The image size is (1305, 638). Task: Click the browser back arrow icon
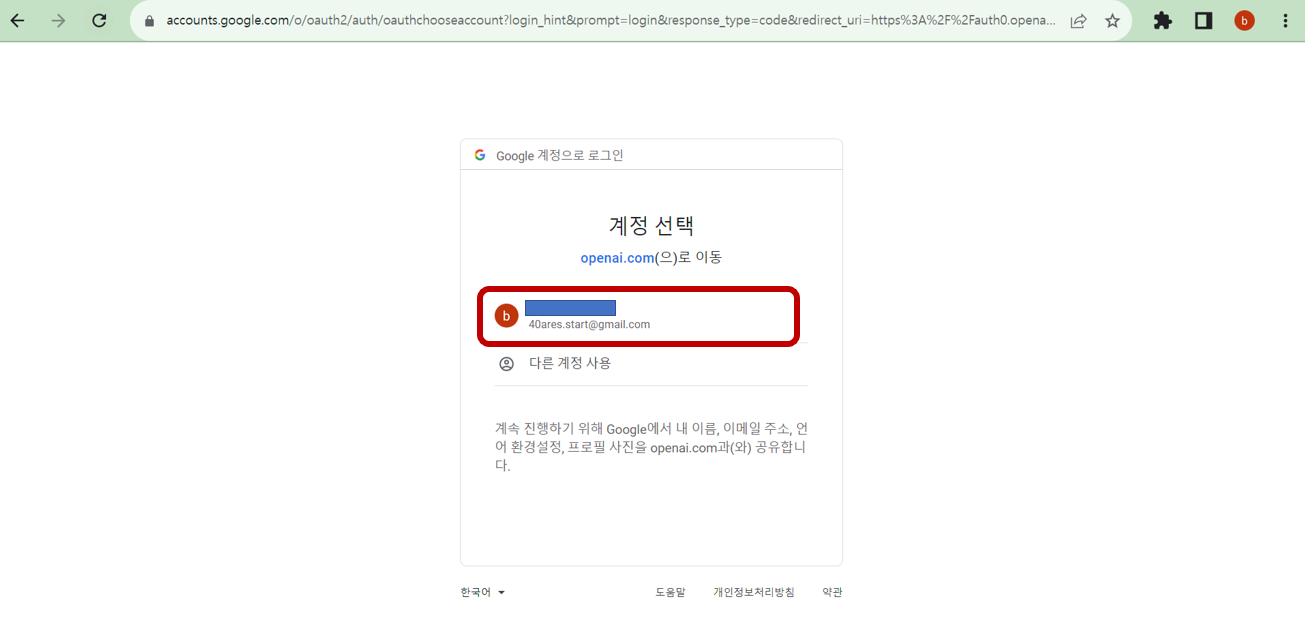coord(17,20)
